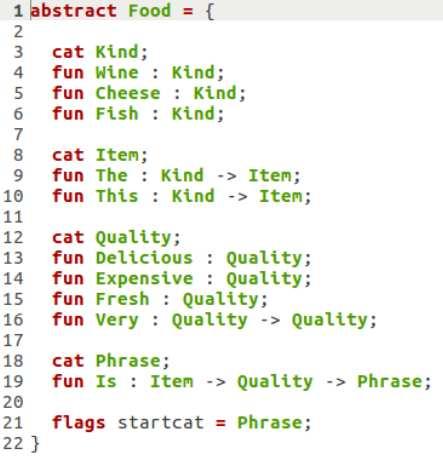Click the Kind category declaration on line 3

pyautogui.click(x=117, y=52)
